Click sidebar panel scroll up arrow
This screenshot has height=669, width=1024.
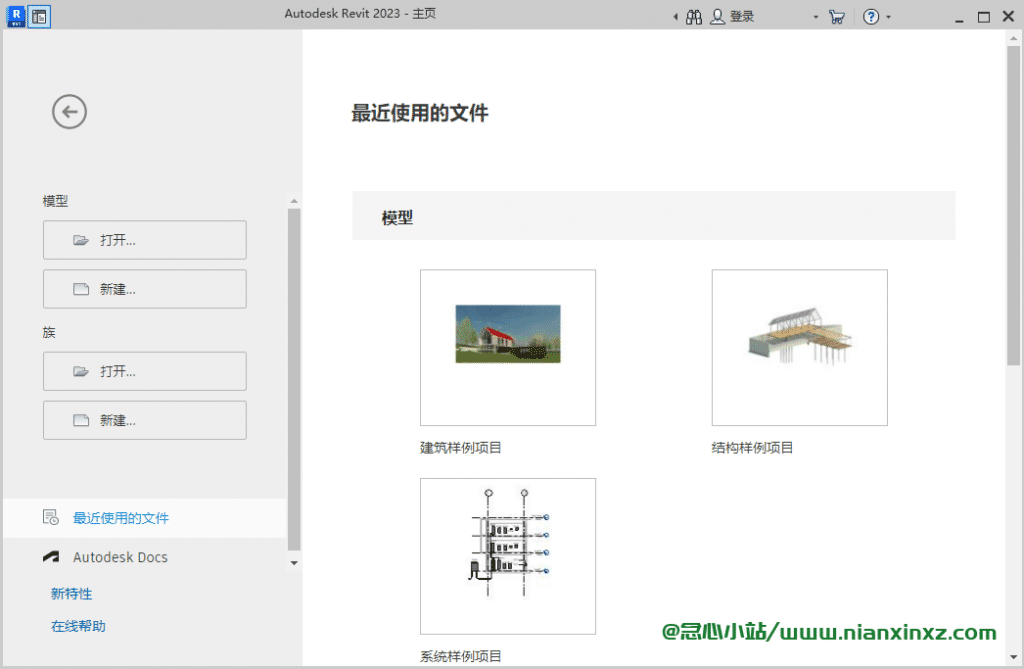tap(294, 201)
